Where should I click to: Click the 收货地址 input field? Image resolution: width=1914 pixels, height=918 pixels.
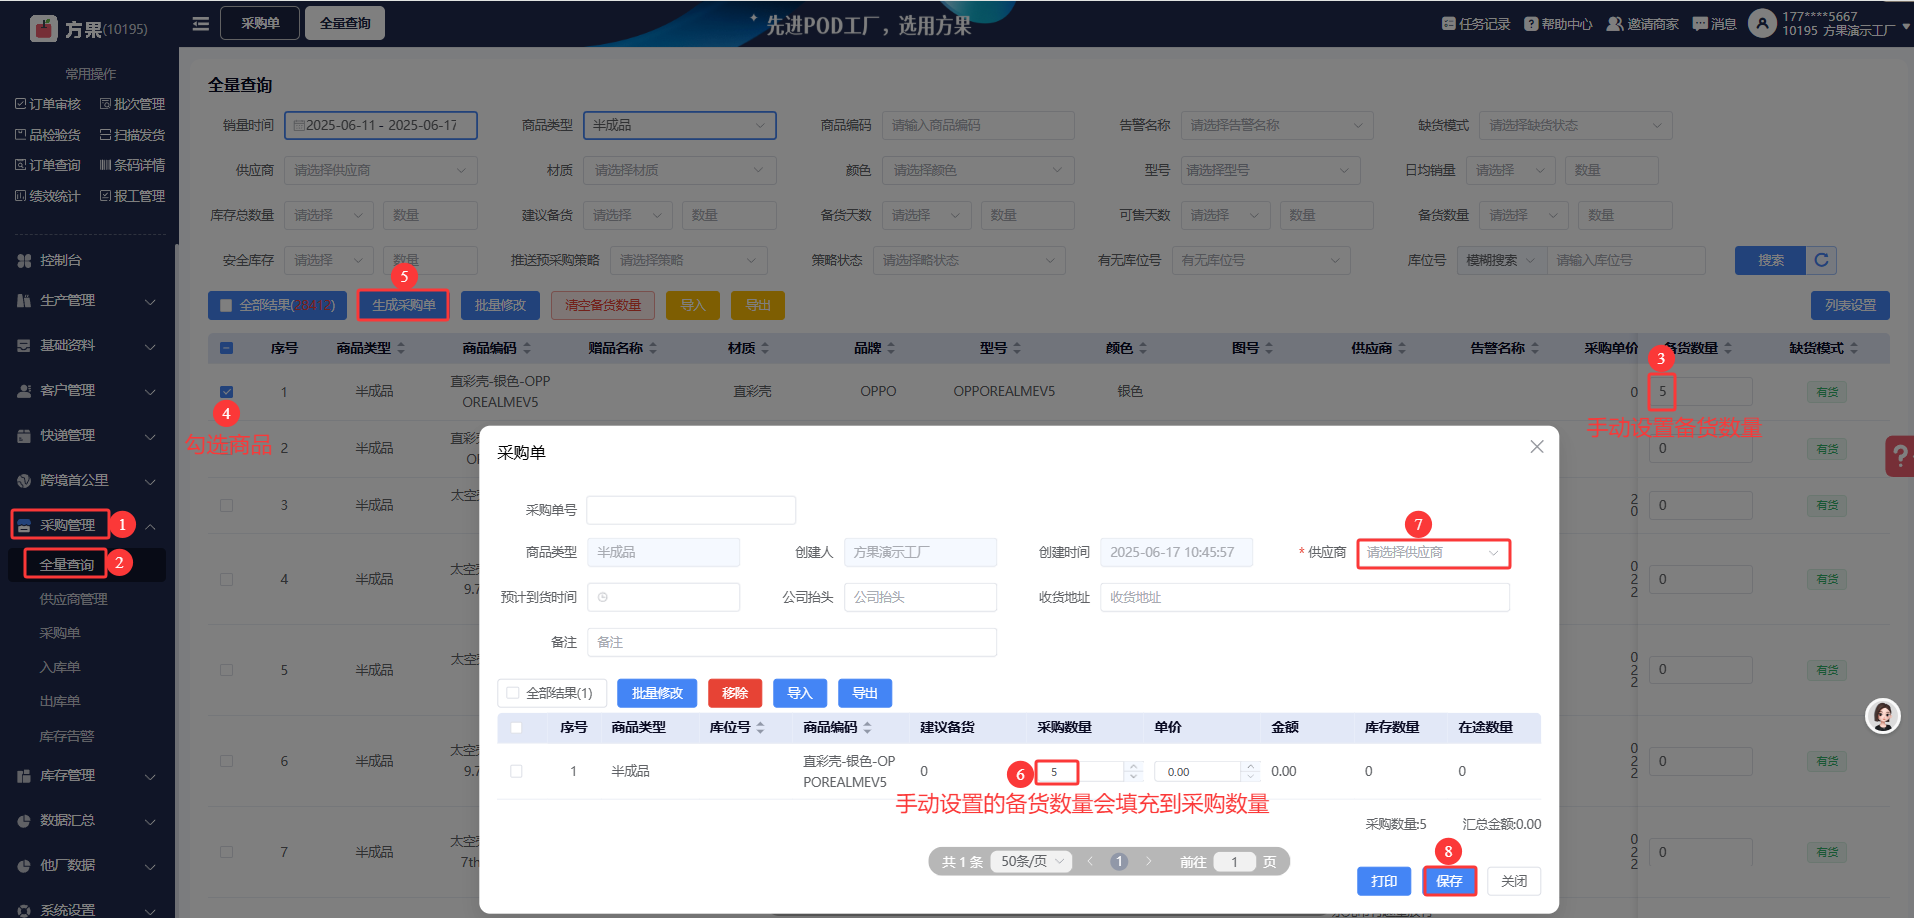(1304, 597)
